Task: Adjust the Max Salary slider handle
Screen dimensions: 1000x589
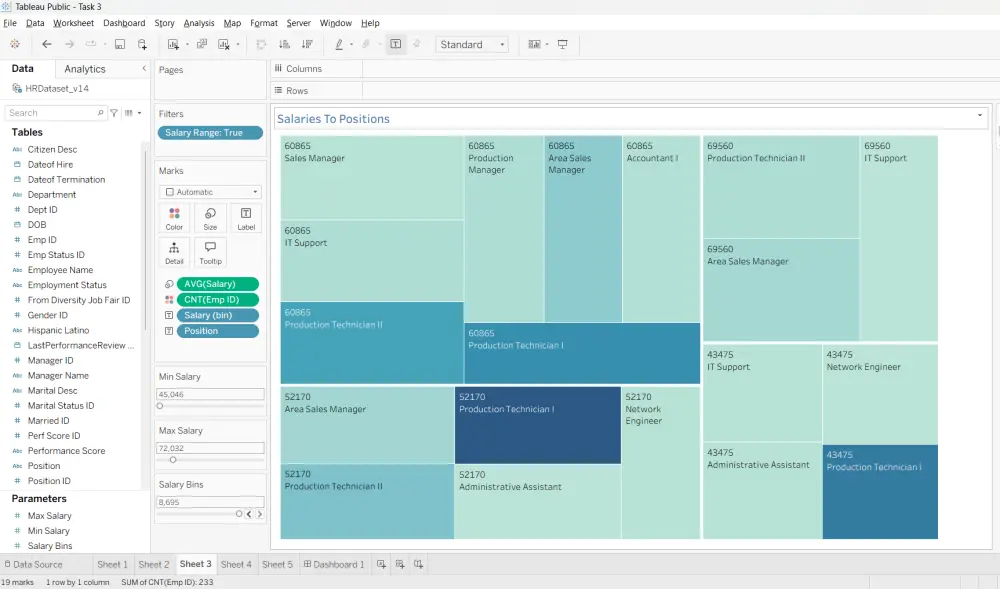Action: (173, 460)
